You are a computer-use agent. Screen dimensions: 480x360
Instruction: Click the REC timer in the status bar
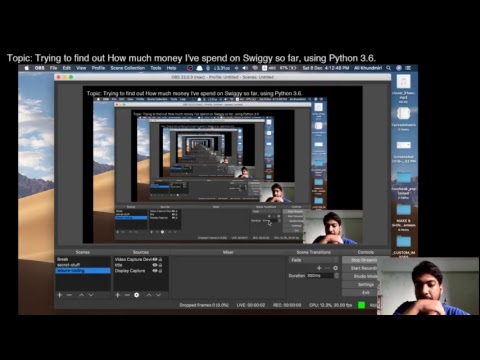287,305
